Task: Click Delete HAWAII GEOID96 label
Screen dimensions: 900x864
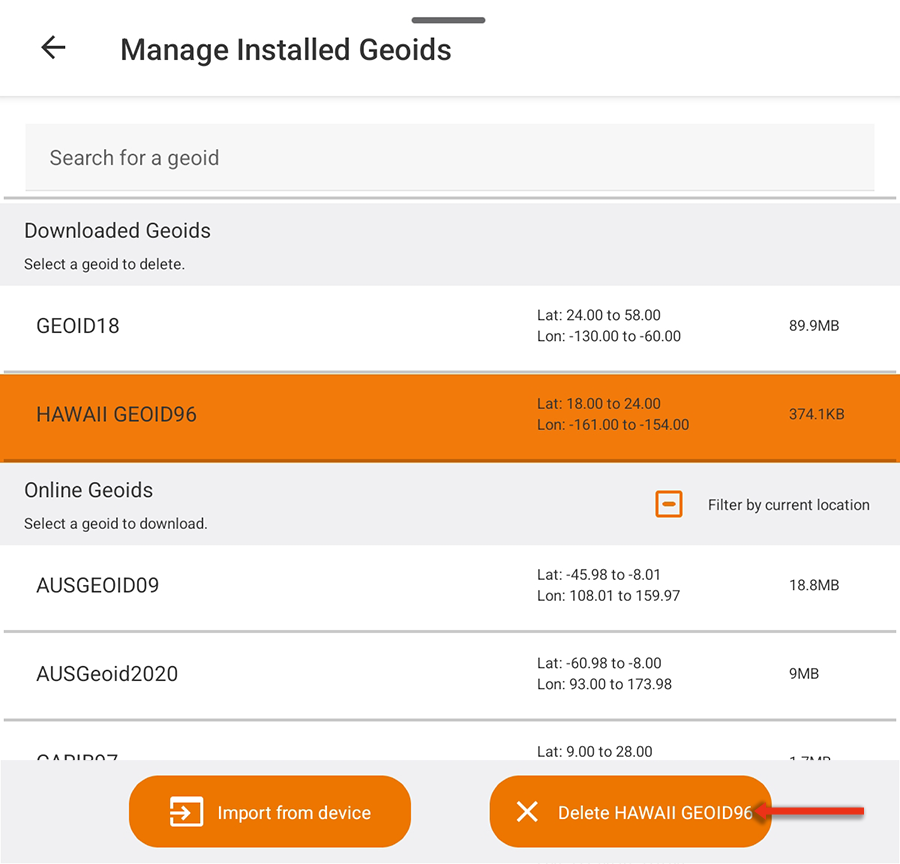Action: click(x=655, y=813)
